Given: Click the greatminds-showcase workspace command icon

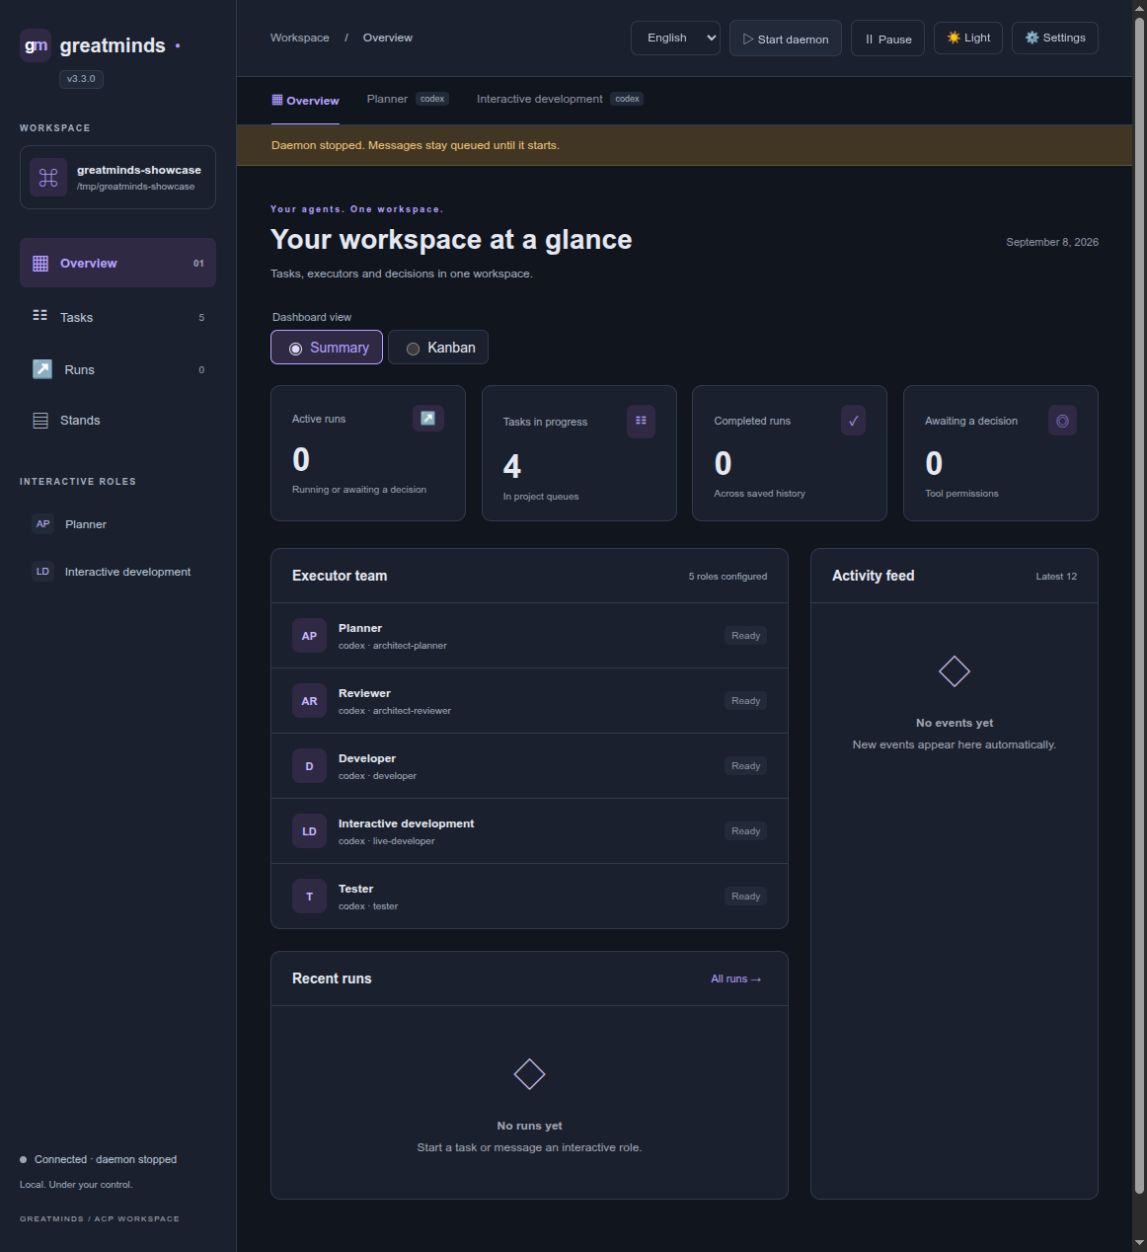Looking at the screenshot, I should coord(48,178).
